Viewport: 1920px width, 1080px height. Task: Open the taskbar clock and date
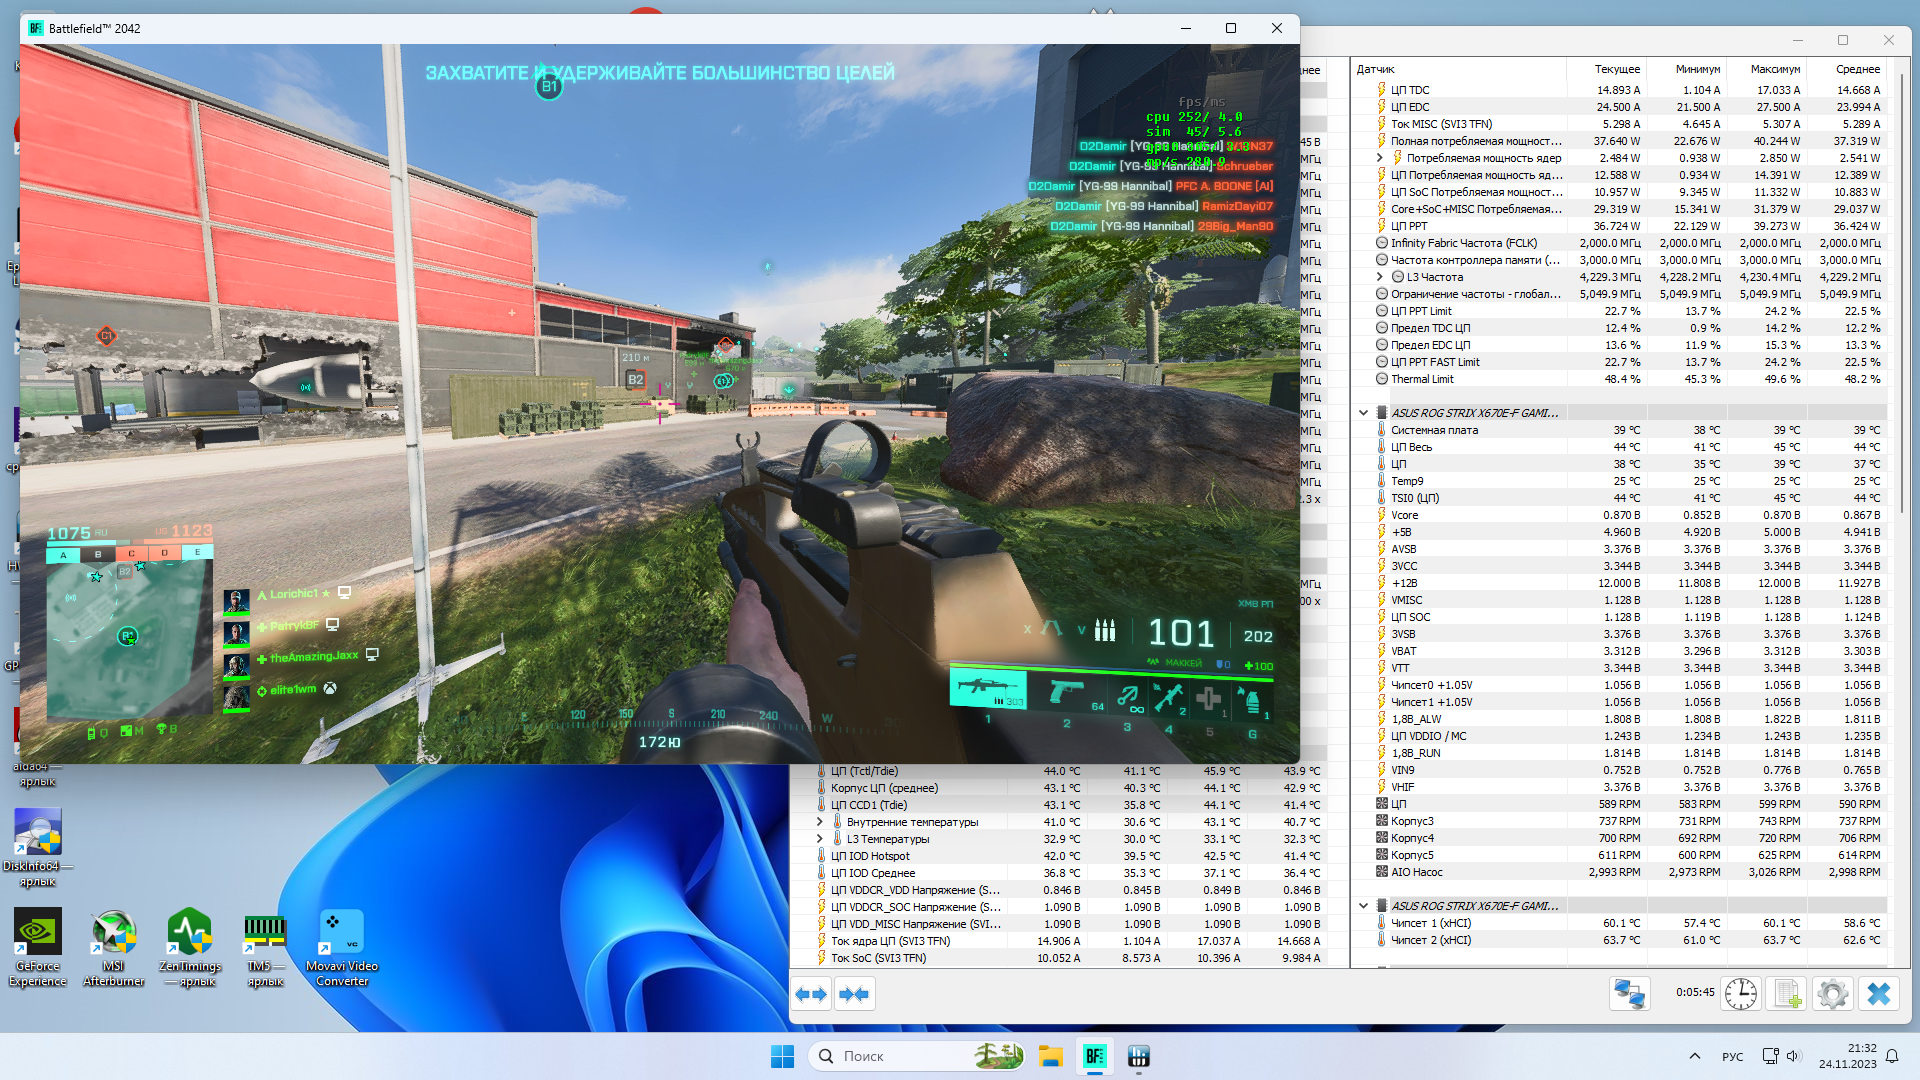point(1848,1056)
